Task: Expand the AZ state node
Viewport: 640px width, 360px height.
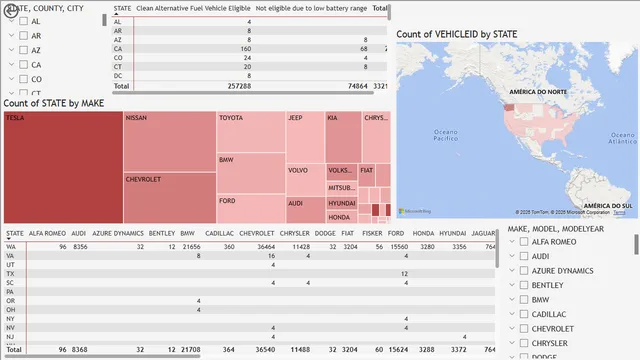Action: pos(11,50)
